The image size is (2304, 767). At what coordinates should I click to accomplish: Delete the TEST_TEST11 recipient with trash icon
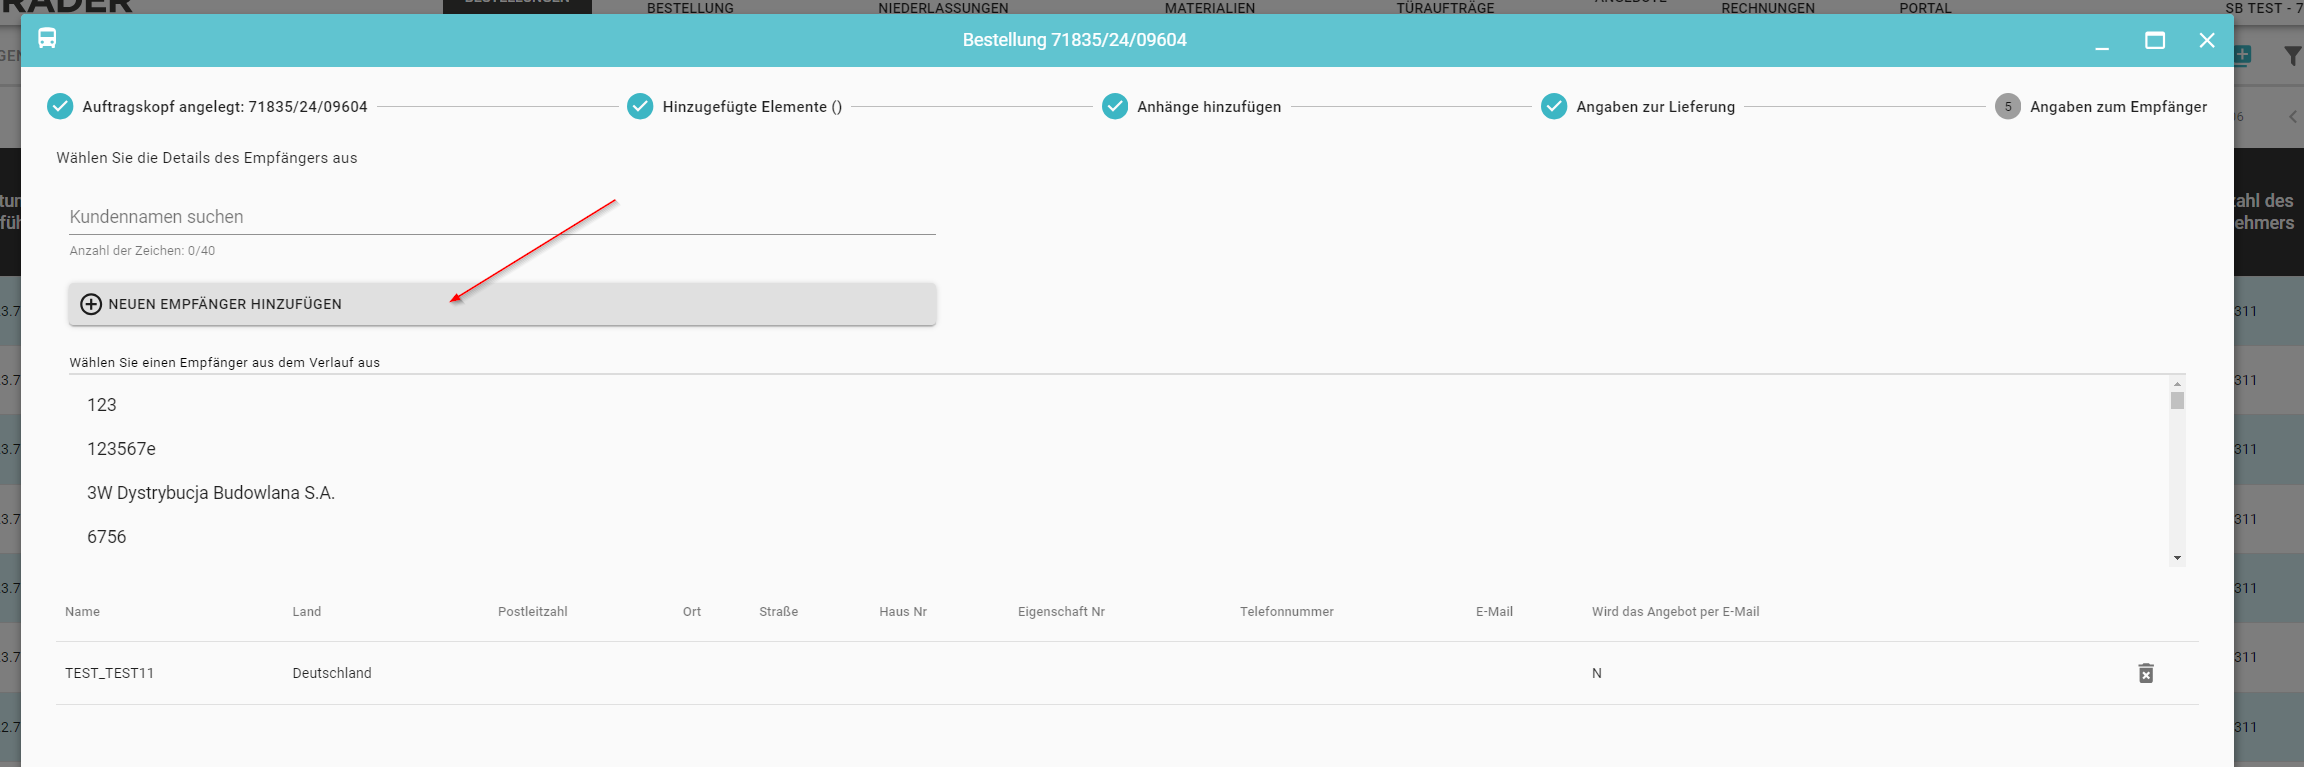point(2145,673)
